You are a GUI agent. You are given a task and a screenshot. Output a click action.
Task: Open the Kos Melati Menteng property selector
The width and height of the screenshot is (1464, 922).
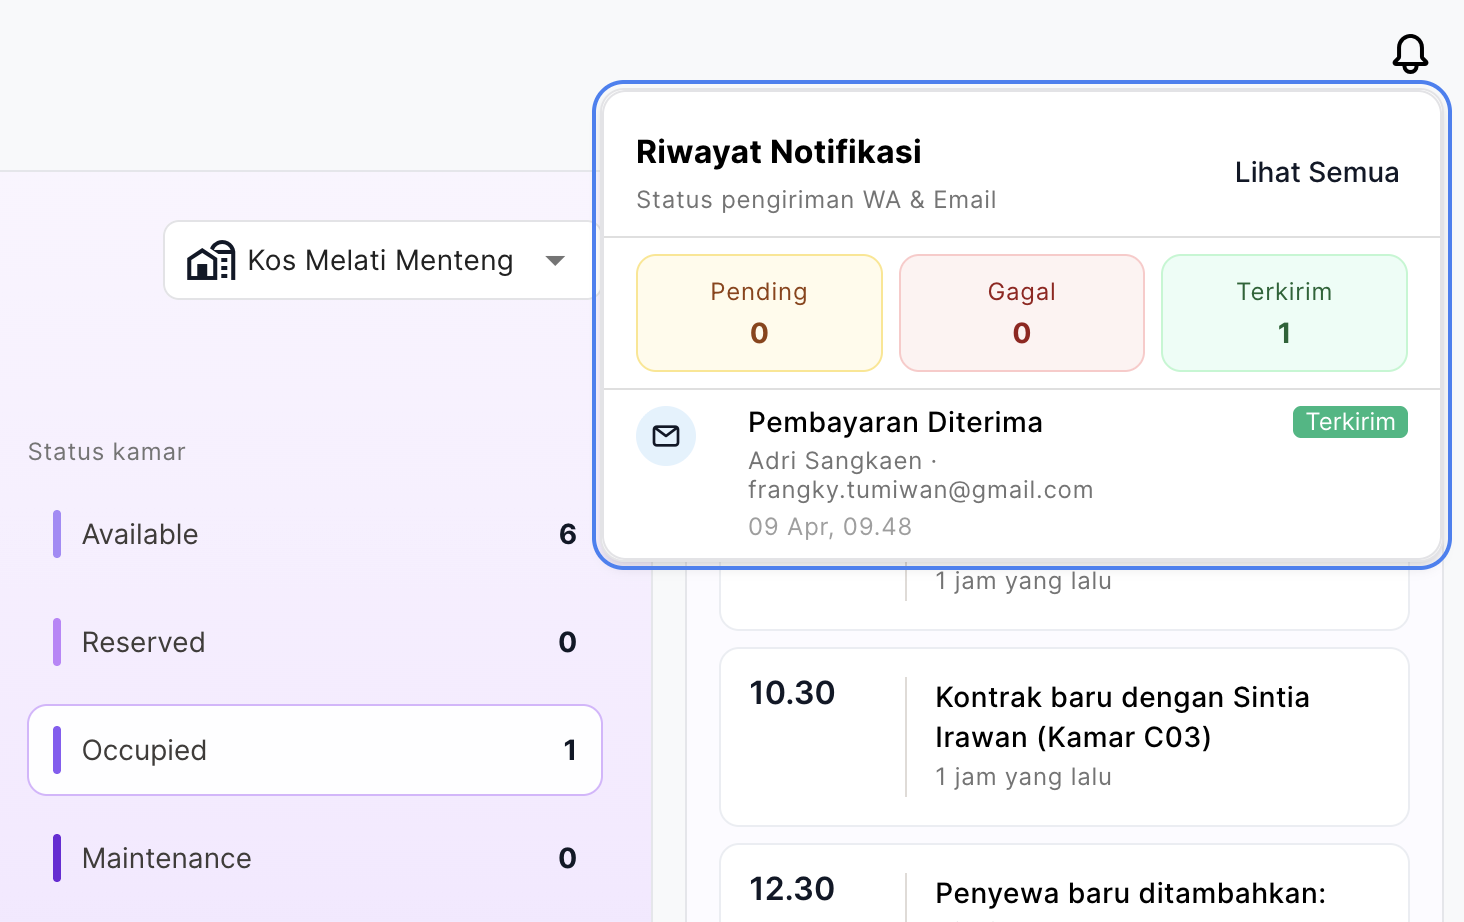click(381, 260)
